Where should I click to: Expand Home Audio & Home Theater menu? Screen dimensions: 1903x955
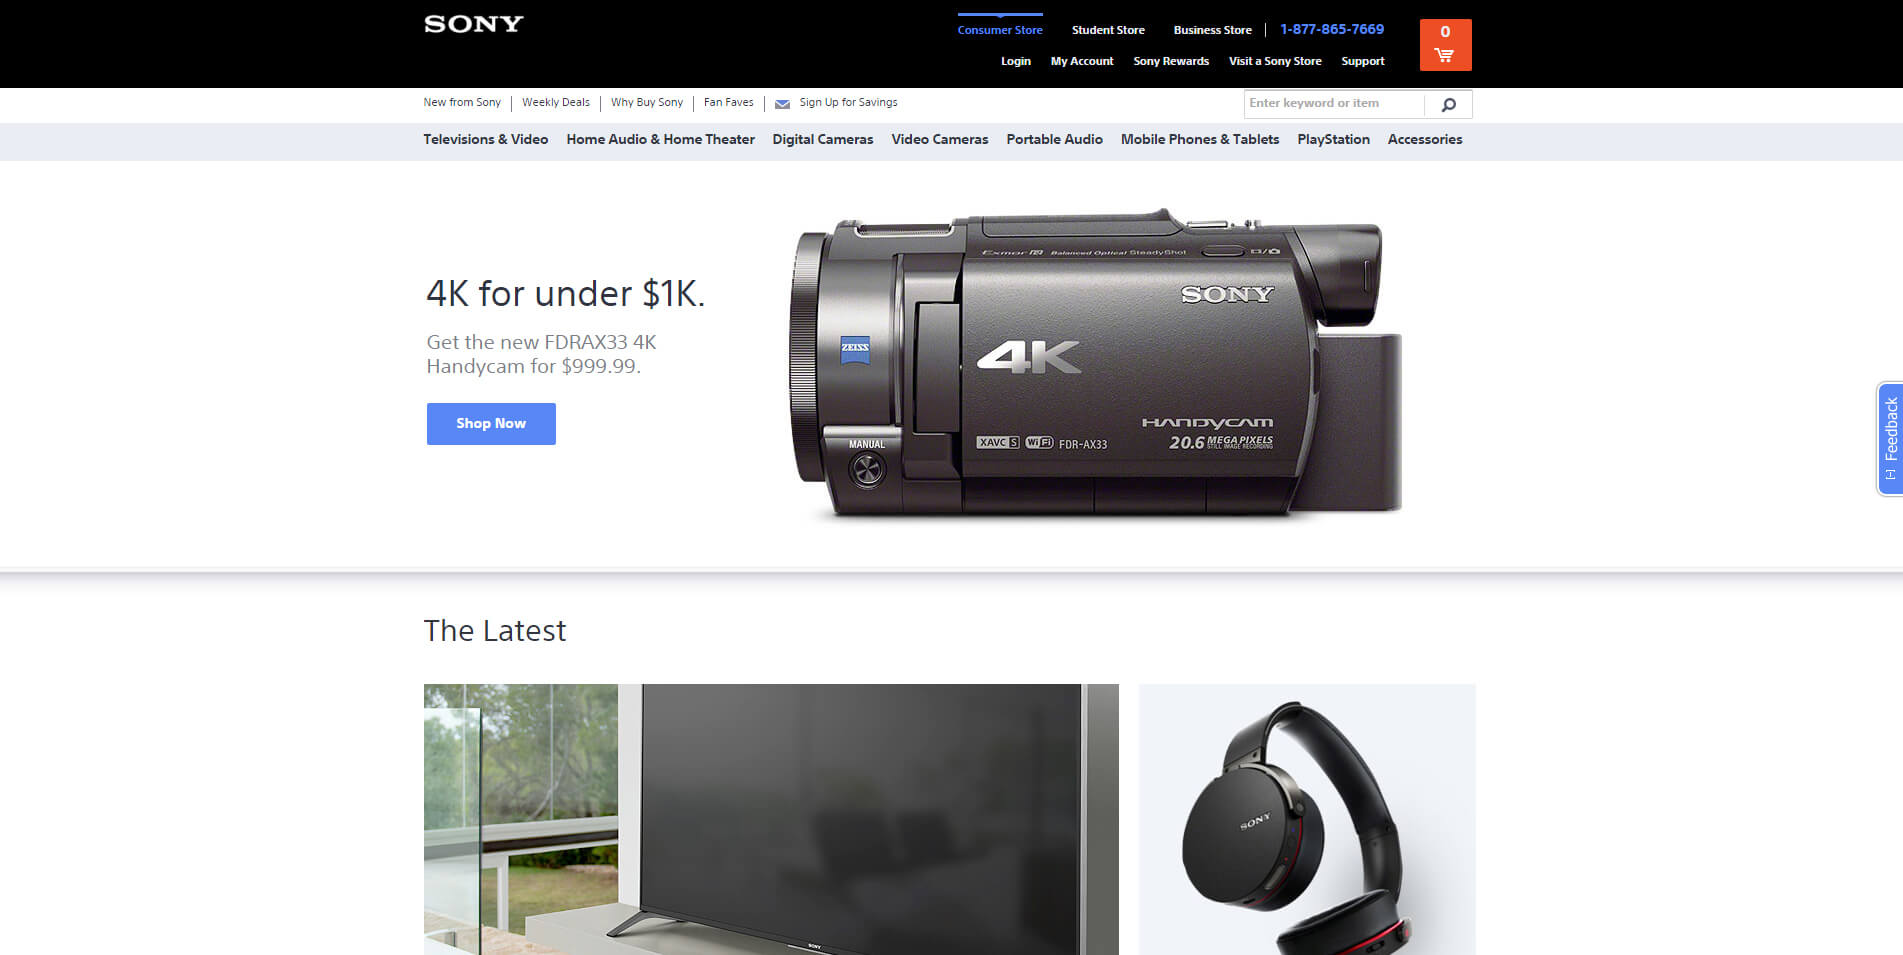(x=660, y=140)
